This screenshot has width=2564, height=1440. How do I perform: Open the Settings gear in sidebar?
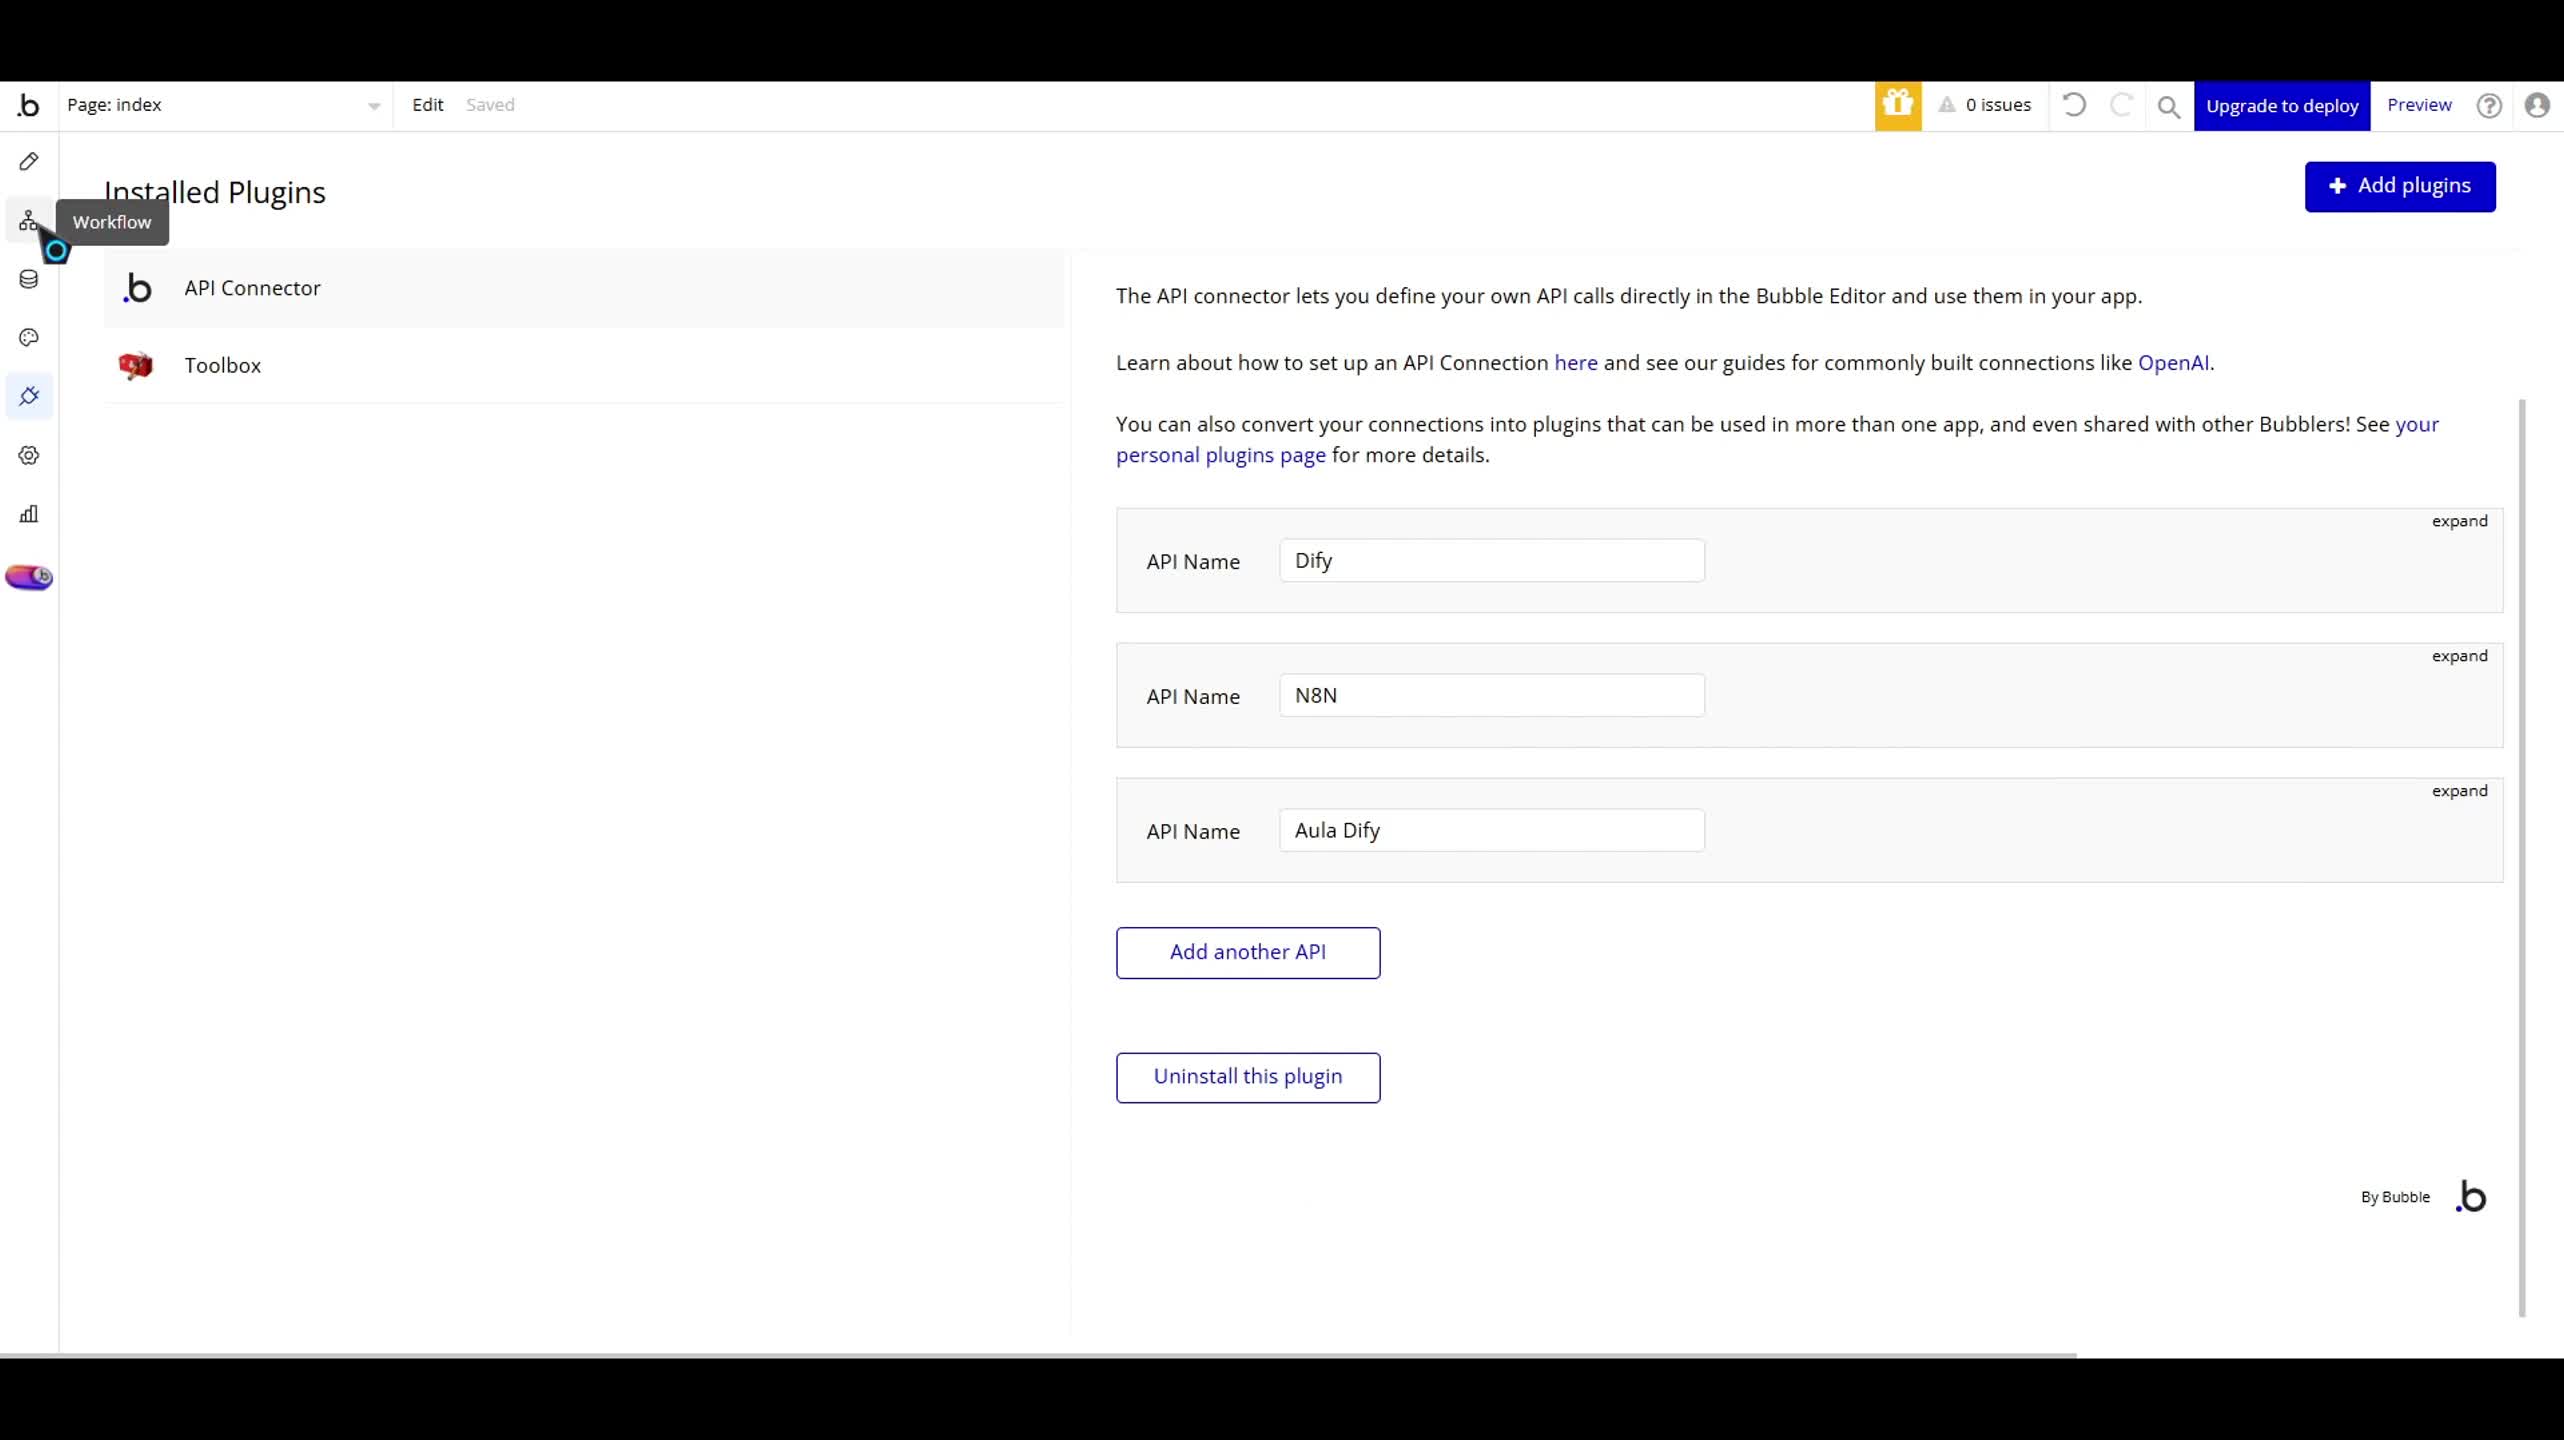[x=29, y=456]
